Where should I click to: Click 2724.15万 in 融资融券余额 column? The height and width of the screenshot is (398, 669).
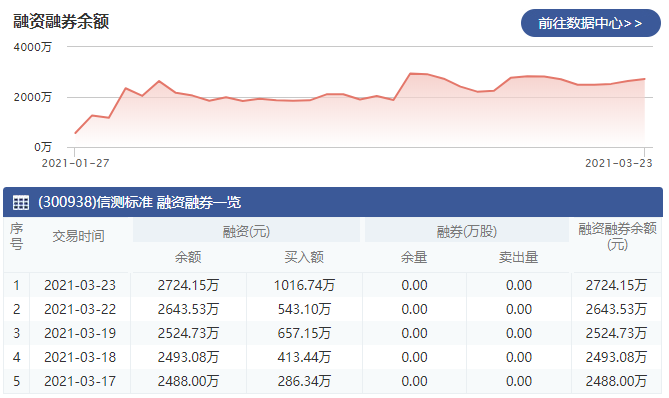616,285
